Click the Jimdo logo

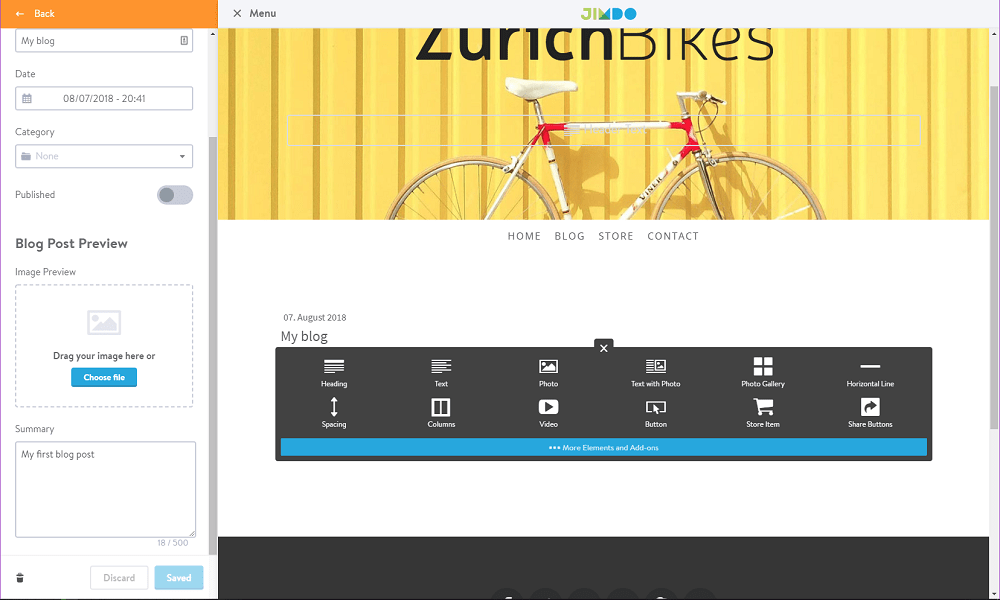pyautogui.click(x=608, y=13)
